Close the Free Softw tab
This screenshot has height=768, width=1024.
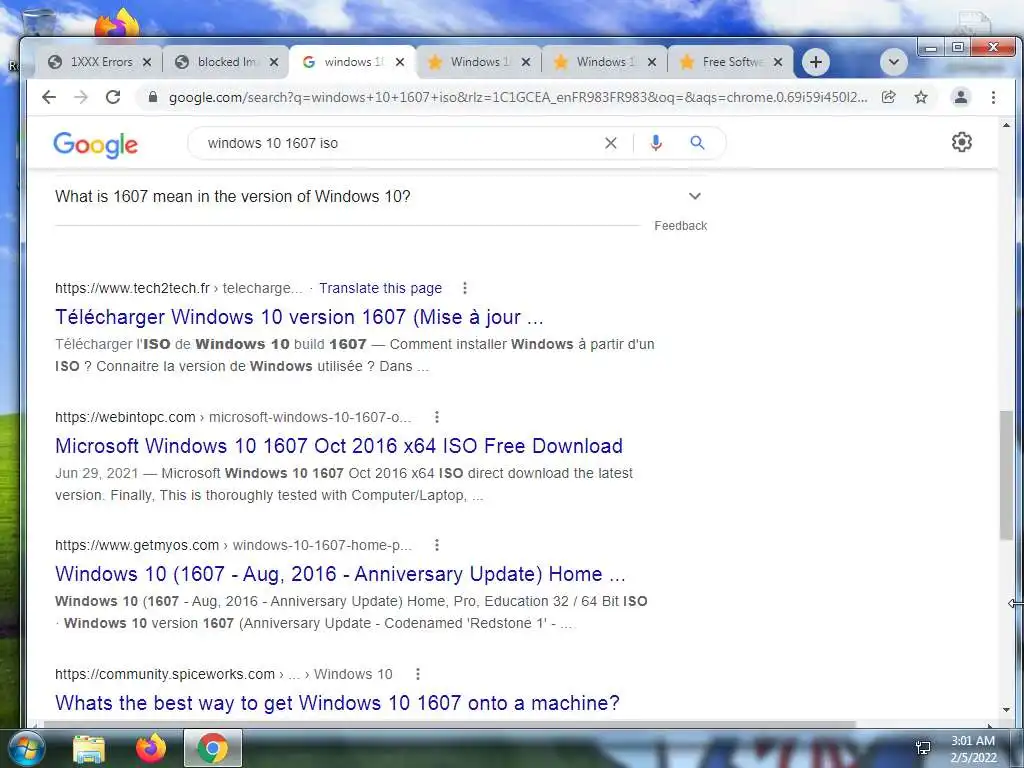[778, 62]
